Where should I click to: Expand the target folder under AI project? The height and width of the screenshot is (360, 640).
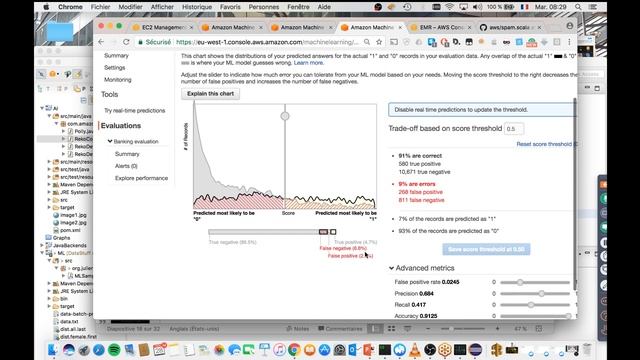[x=49, y=207]
